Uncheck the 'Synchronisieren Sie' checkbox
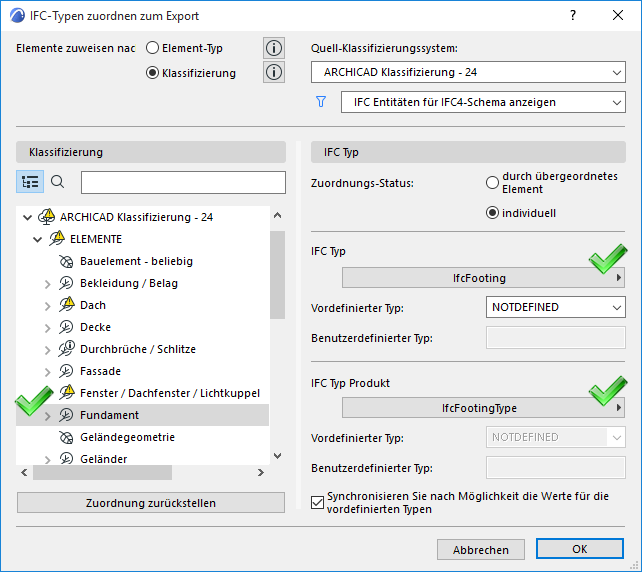642x572 pixels. (x=319, y=503)
